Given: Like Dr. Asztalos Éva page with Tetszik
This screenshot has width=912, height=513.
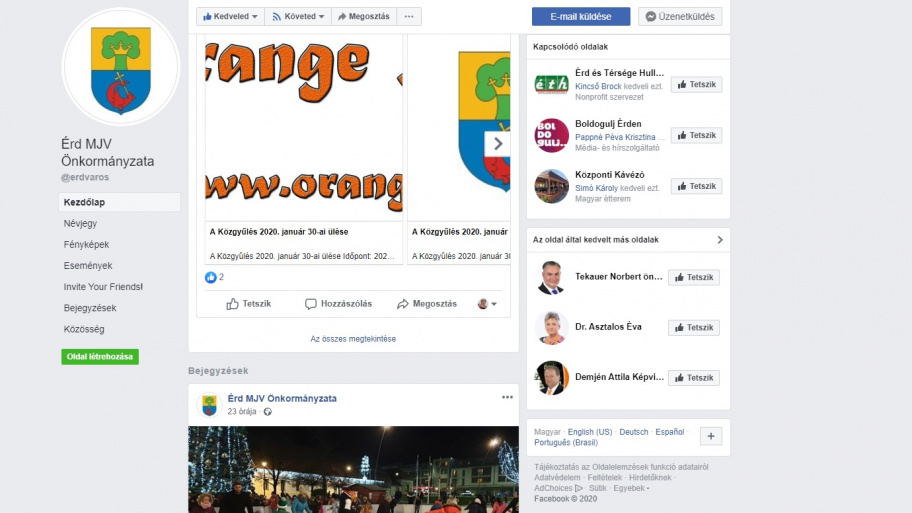Looking at the screenshot, I should click(694, 327).
